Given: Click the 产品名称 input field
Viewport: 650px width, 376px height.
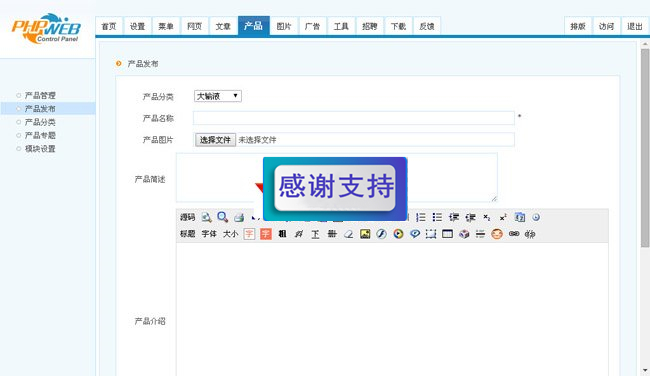Looking at the screenshot, I should 354,118.
